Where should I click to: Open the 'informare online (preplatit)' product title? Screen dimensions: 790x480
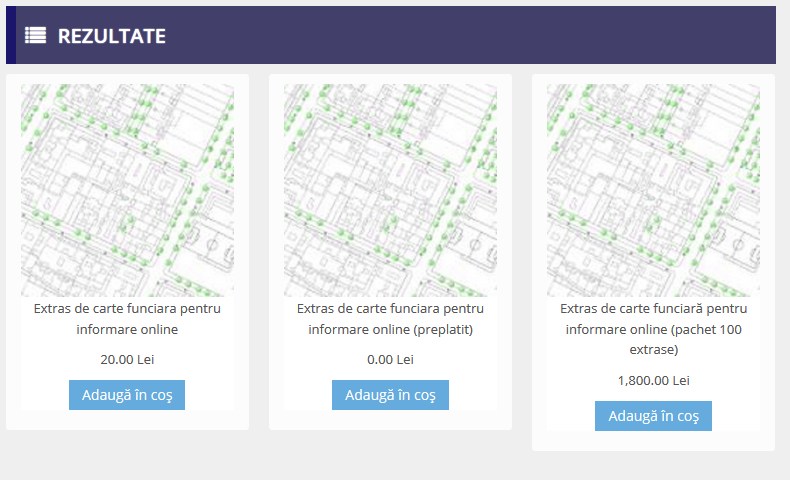pyautogui.click(x=390, y=319)
